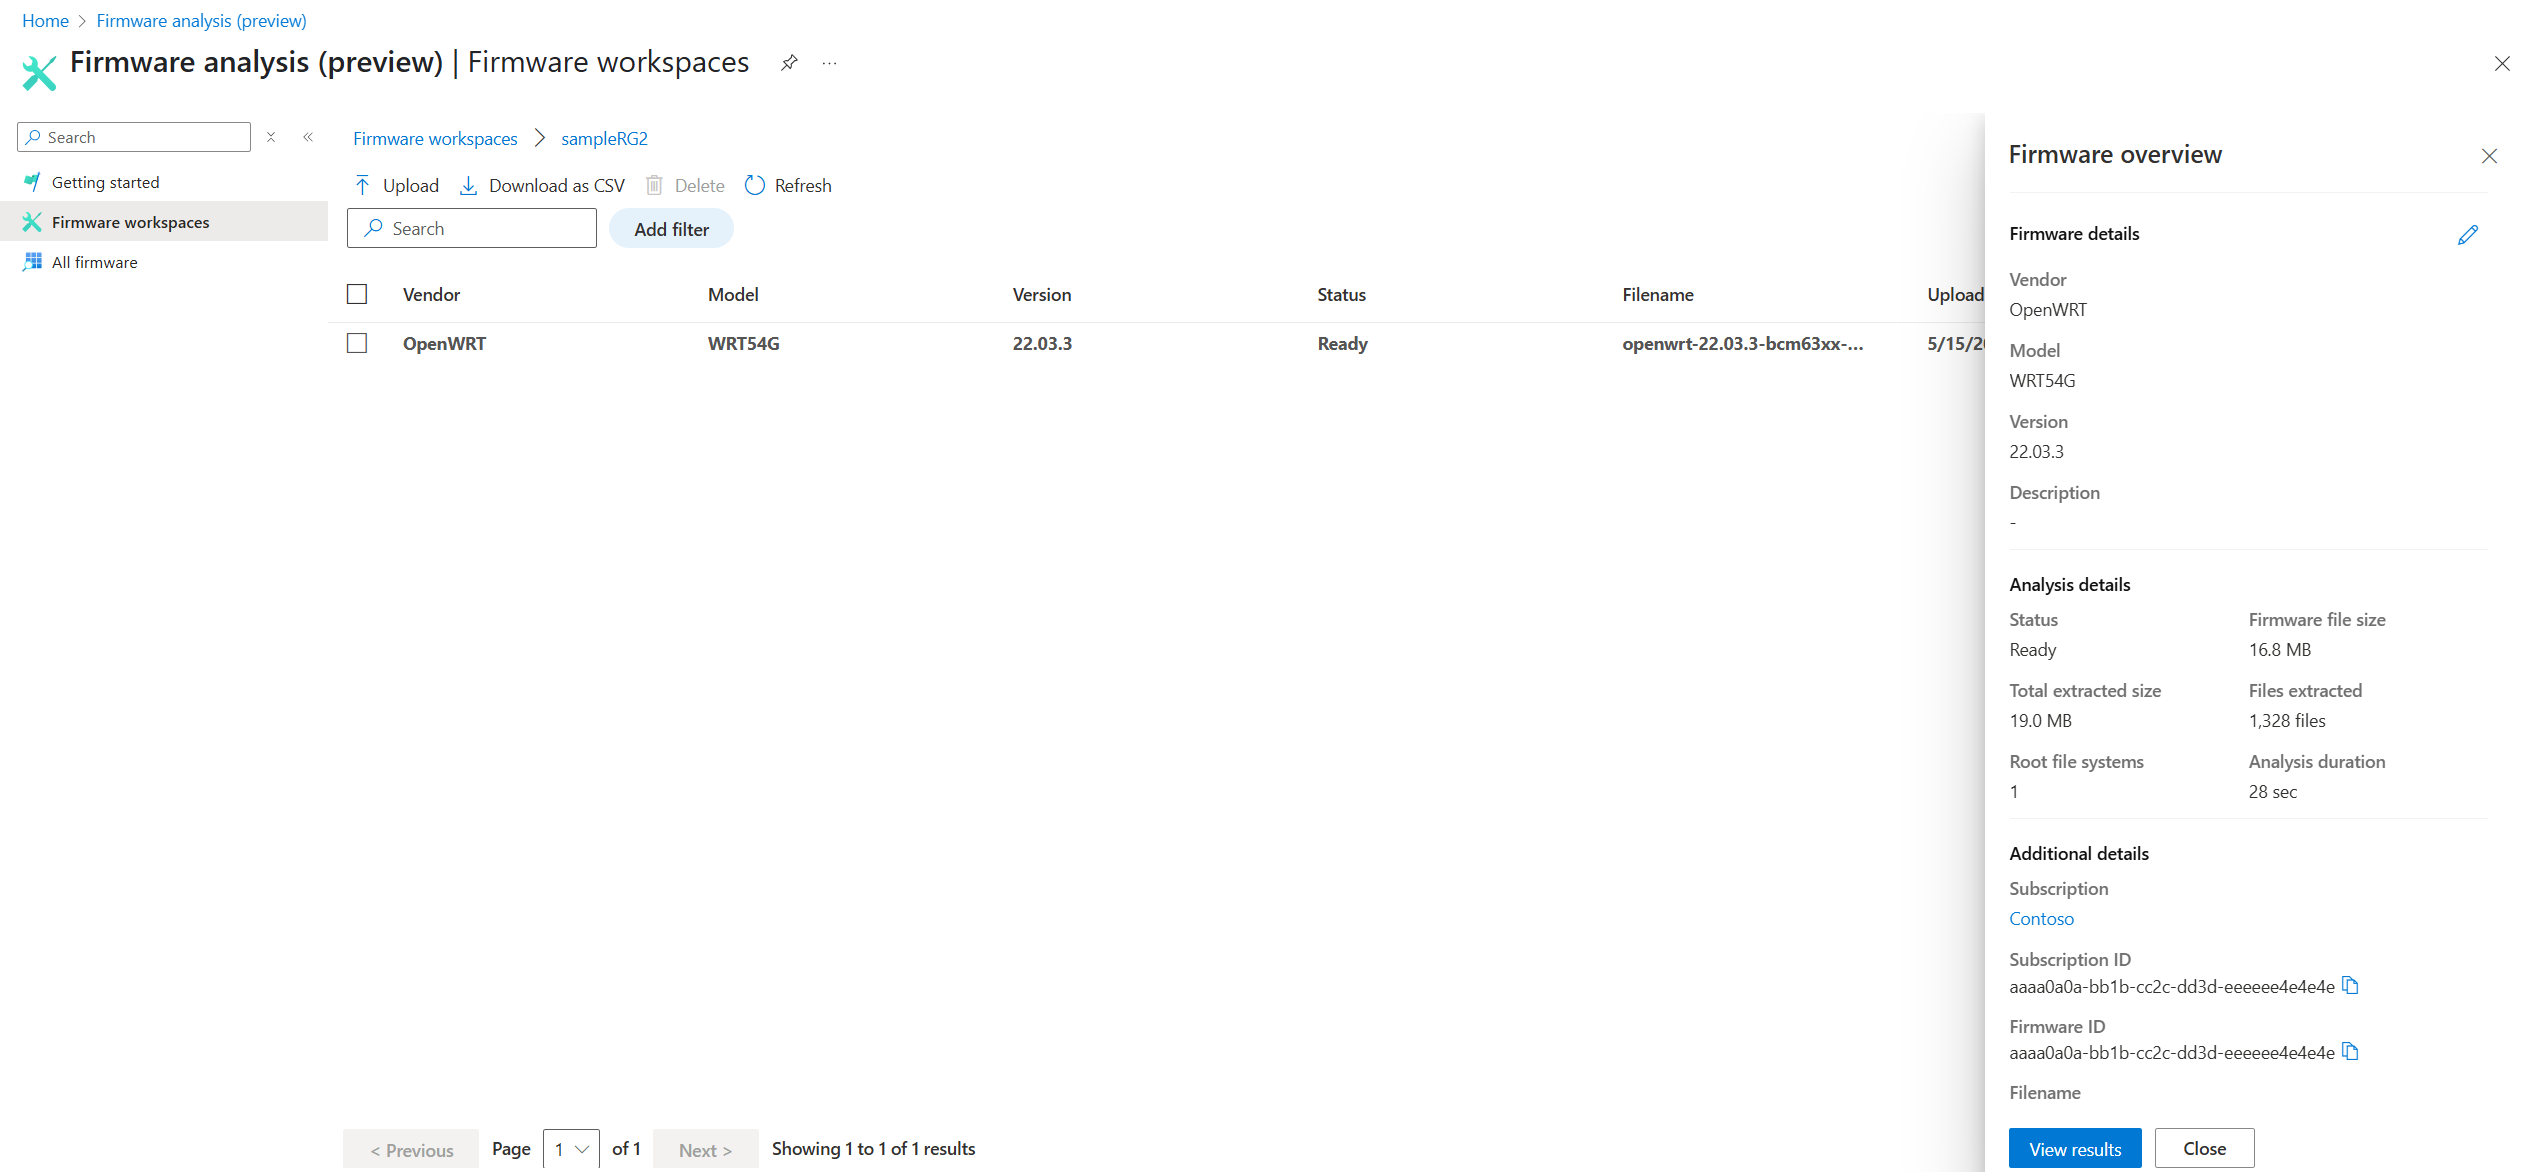Open the sampleRG2 workspace breadcrumb
Screen dimensions: 2522x1172
[604, 139]
